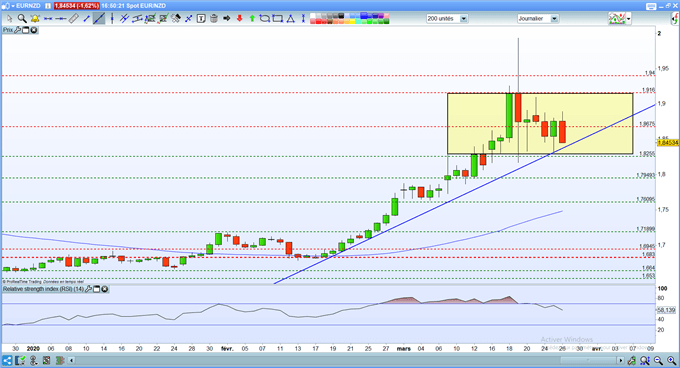Select the black right arrow marker
The image size is (680, 368).
point(226,19)
